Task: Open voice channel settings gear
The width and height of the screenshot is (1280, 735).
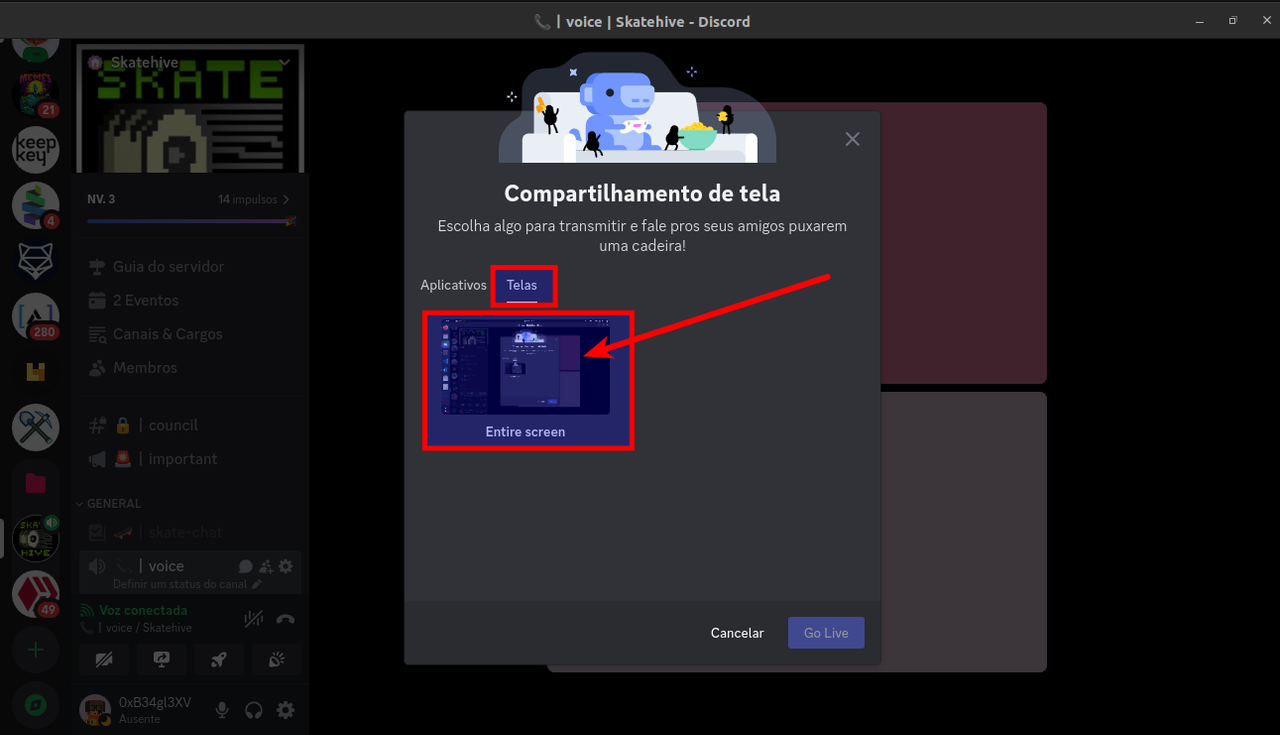Action: [x=286, y=566]
